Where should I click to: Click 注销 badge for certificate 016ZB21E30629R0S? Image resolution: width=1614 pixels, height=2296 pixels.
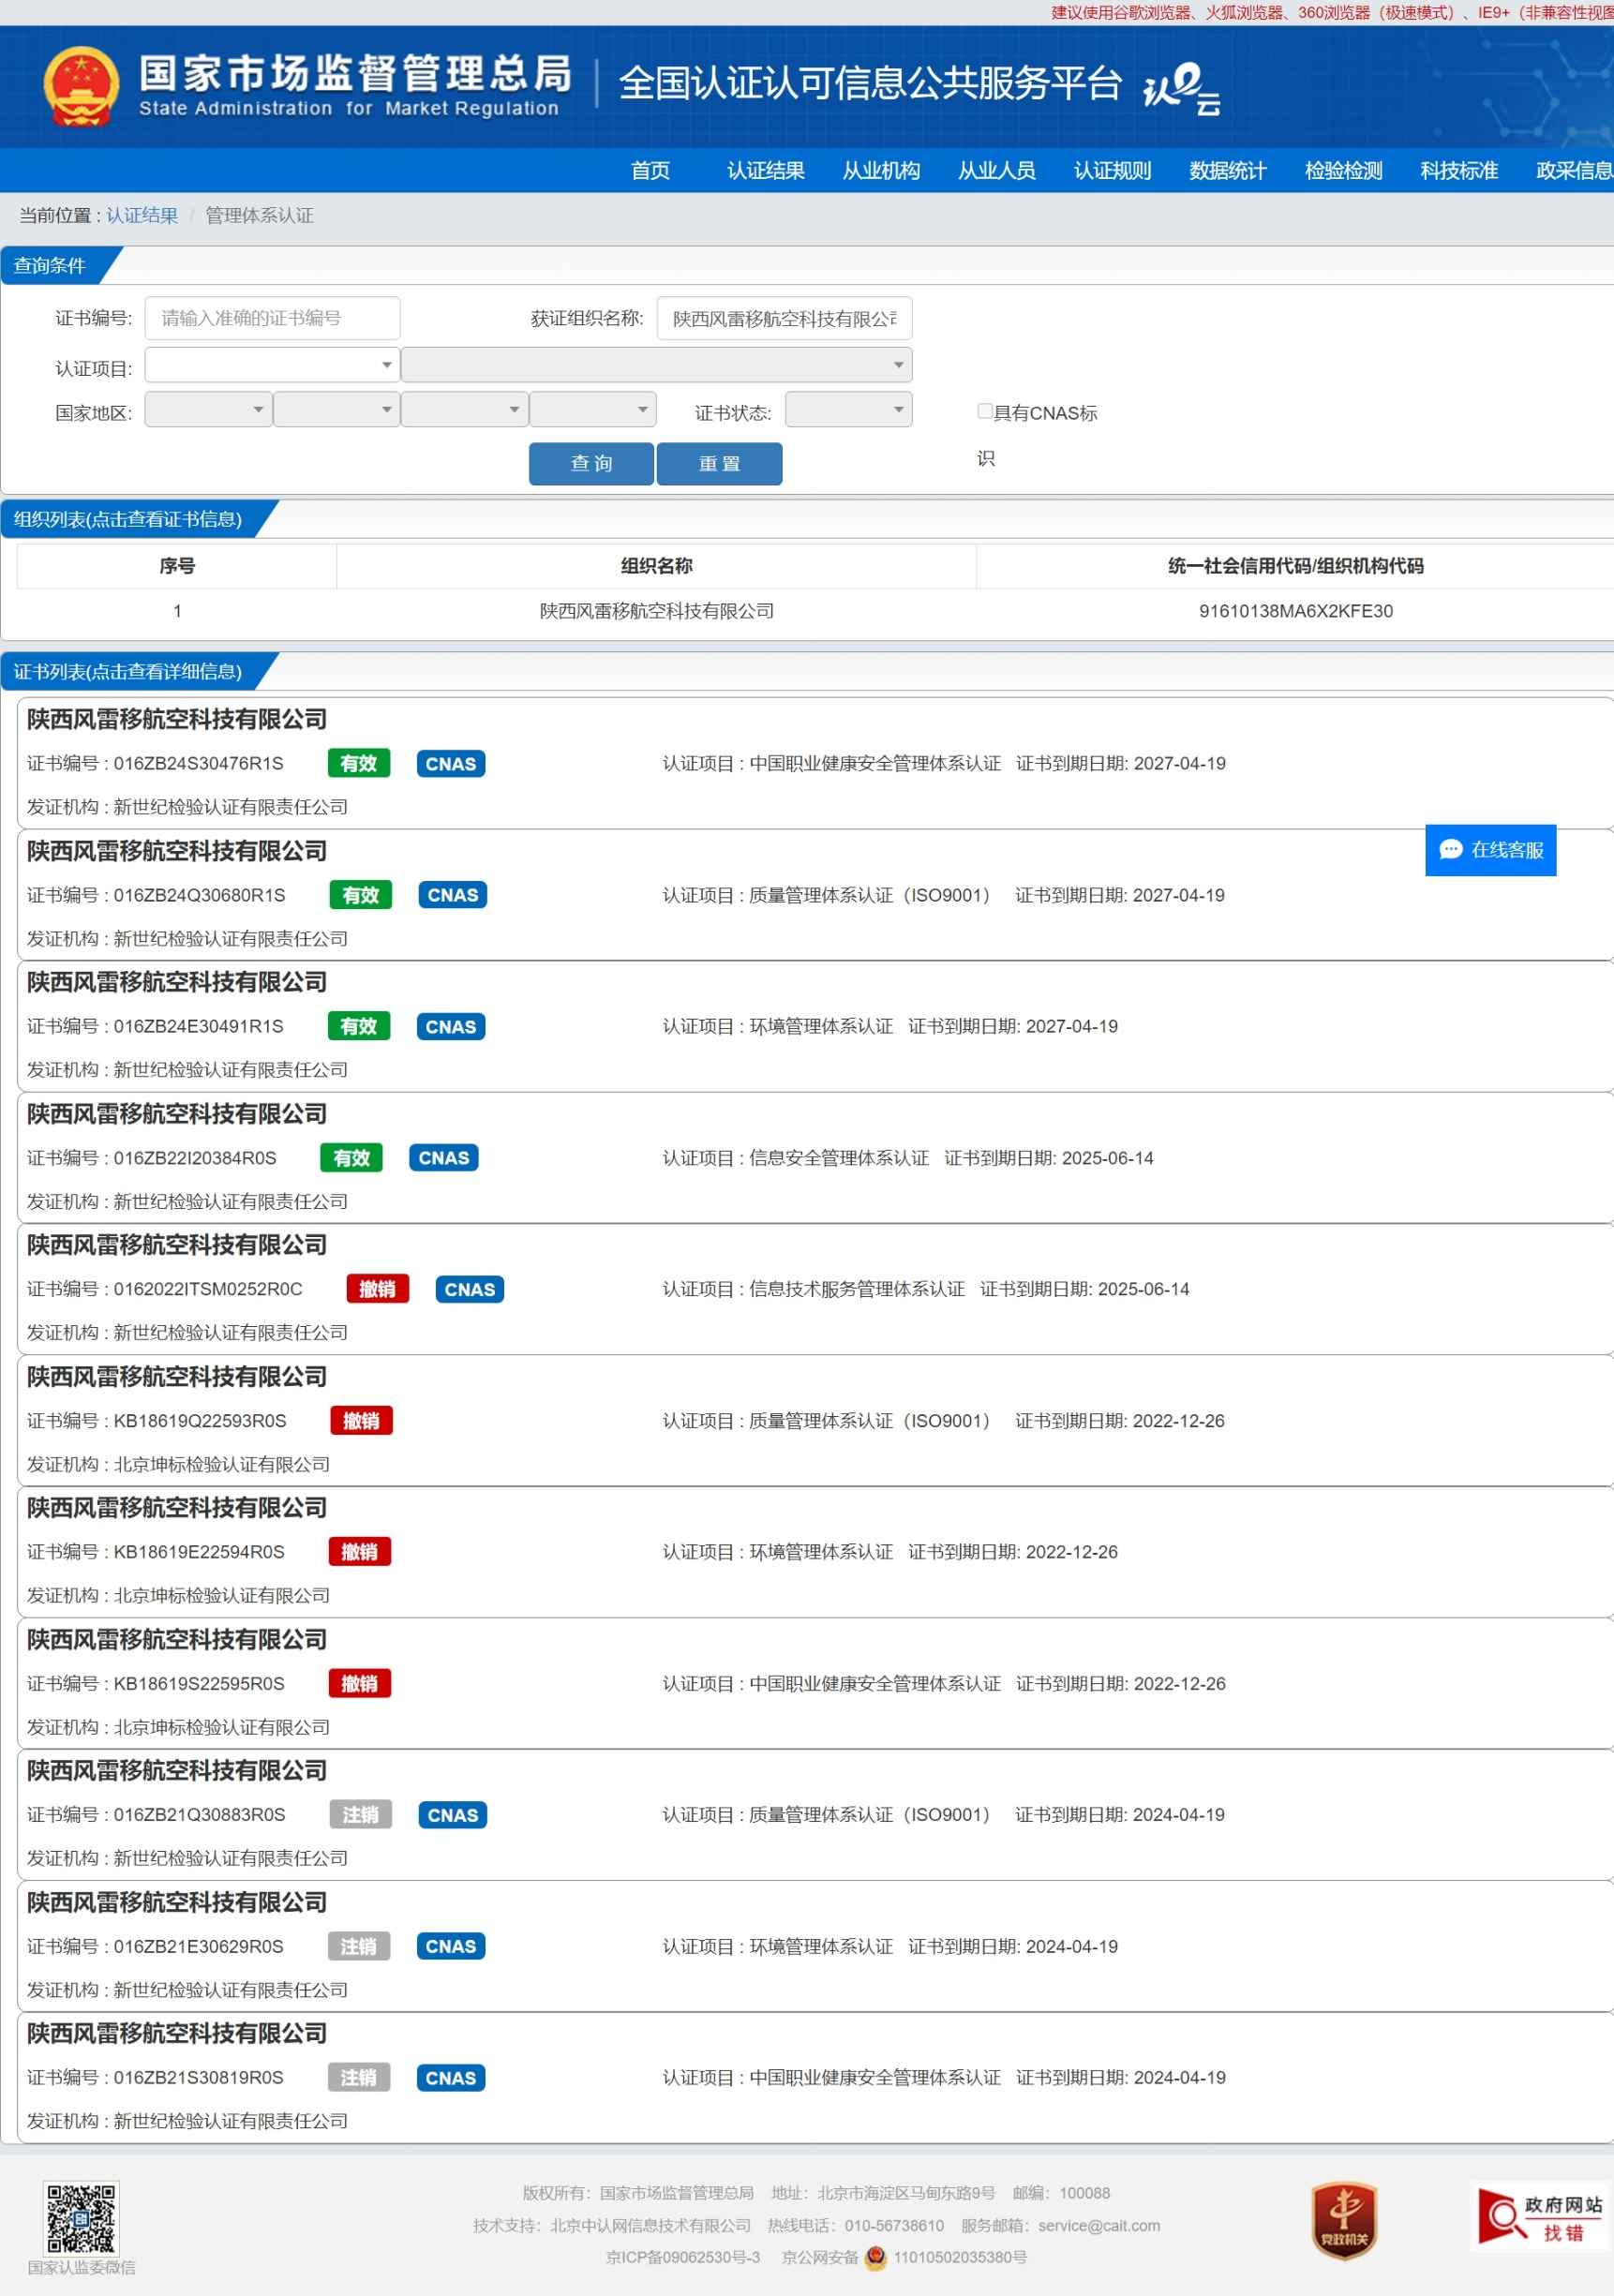click(358, 1946)
